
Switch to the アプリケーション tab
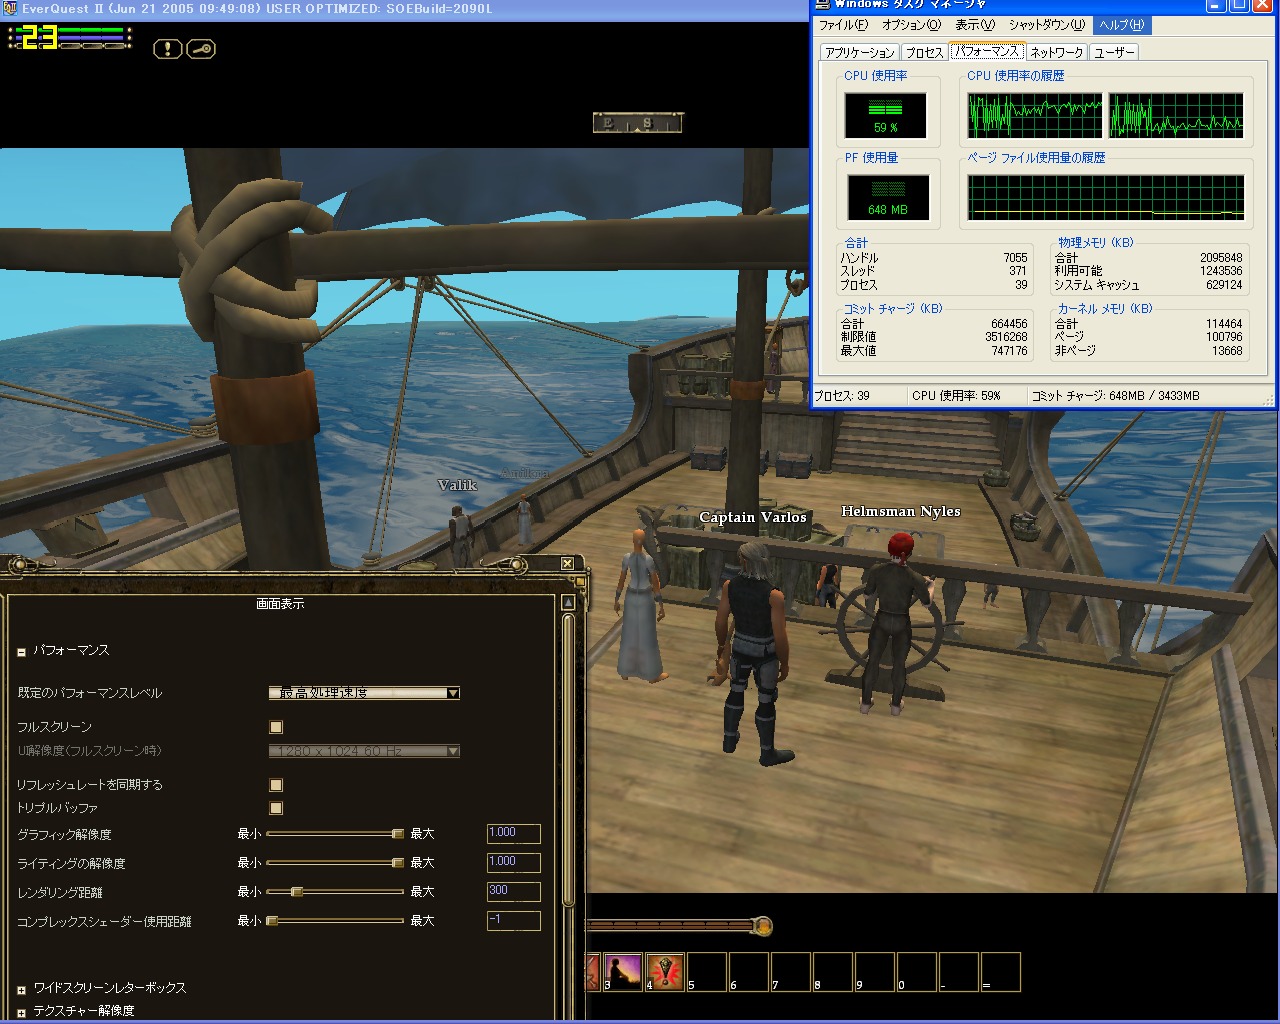tap(859, 52)
